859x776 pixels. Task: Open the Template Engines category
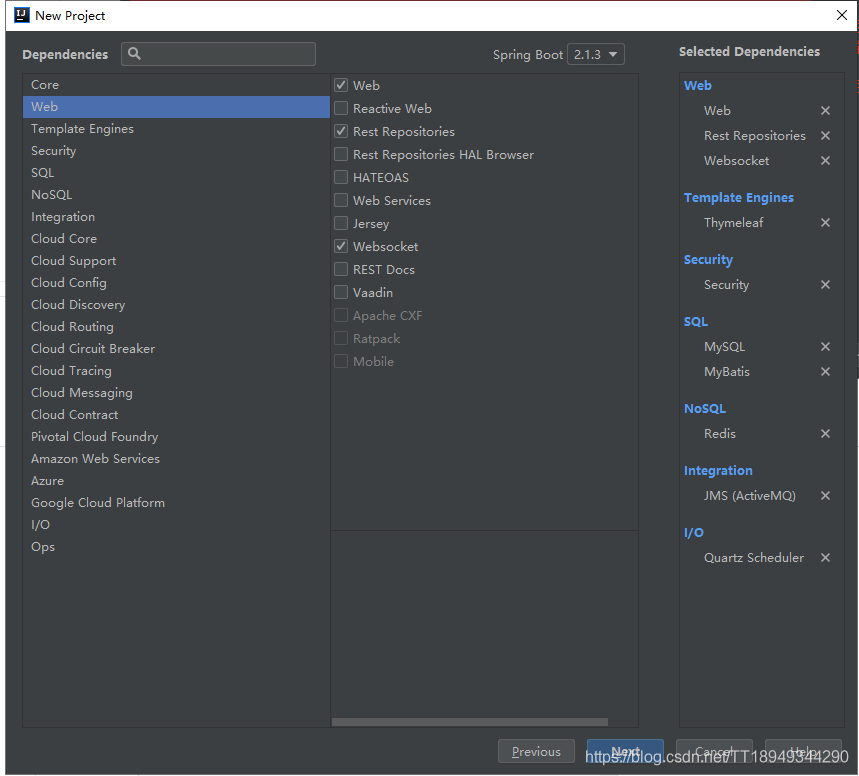[176, 129]
